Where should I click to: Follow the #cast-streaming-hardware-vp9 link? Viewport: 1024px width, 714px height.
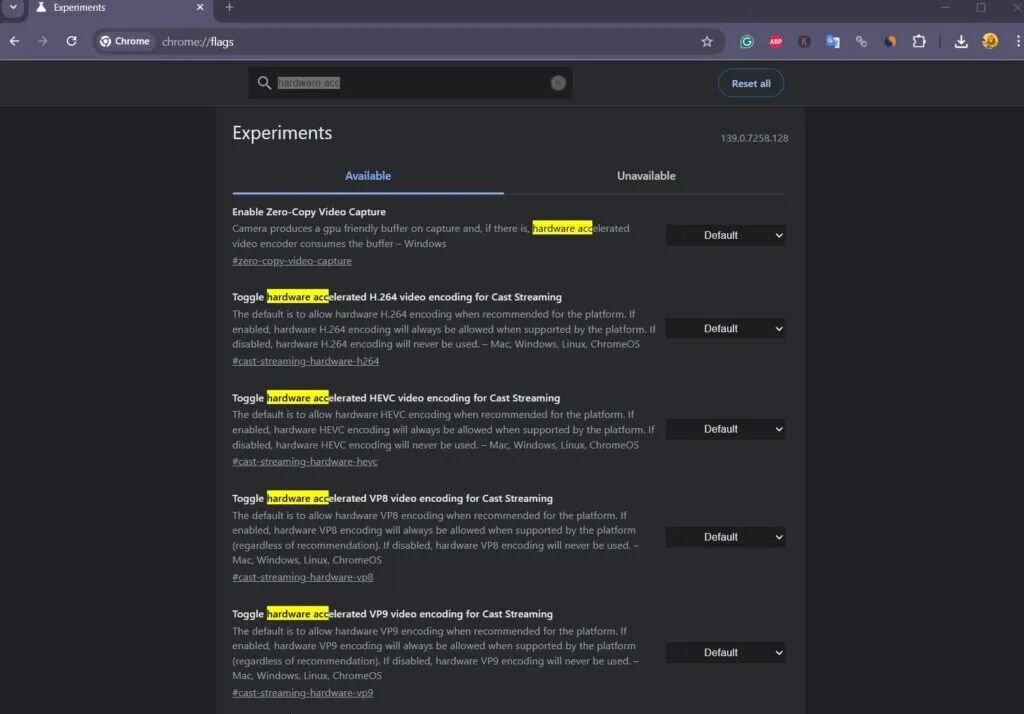[x=302, y=693]
